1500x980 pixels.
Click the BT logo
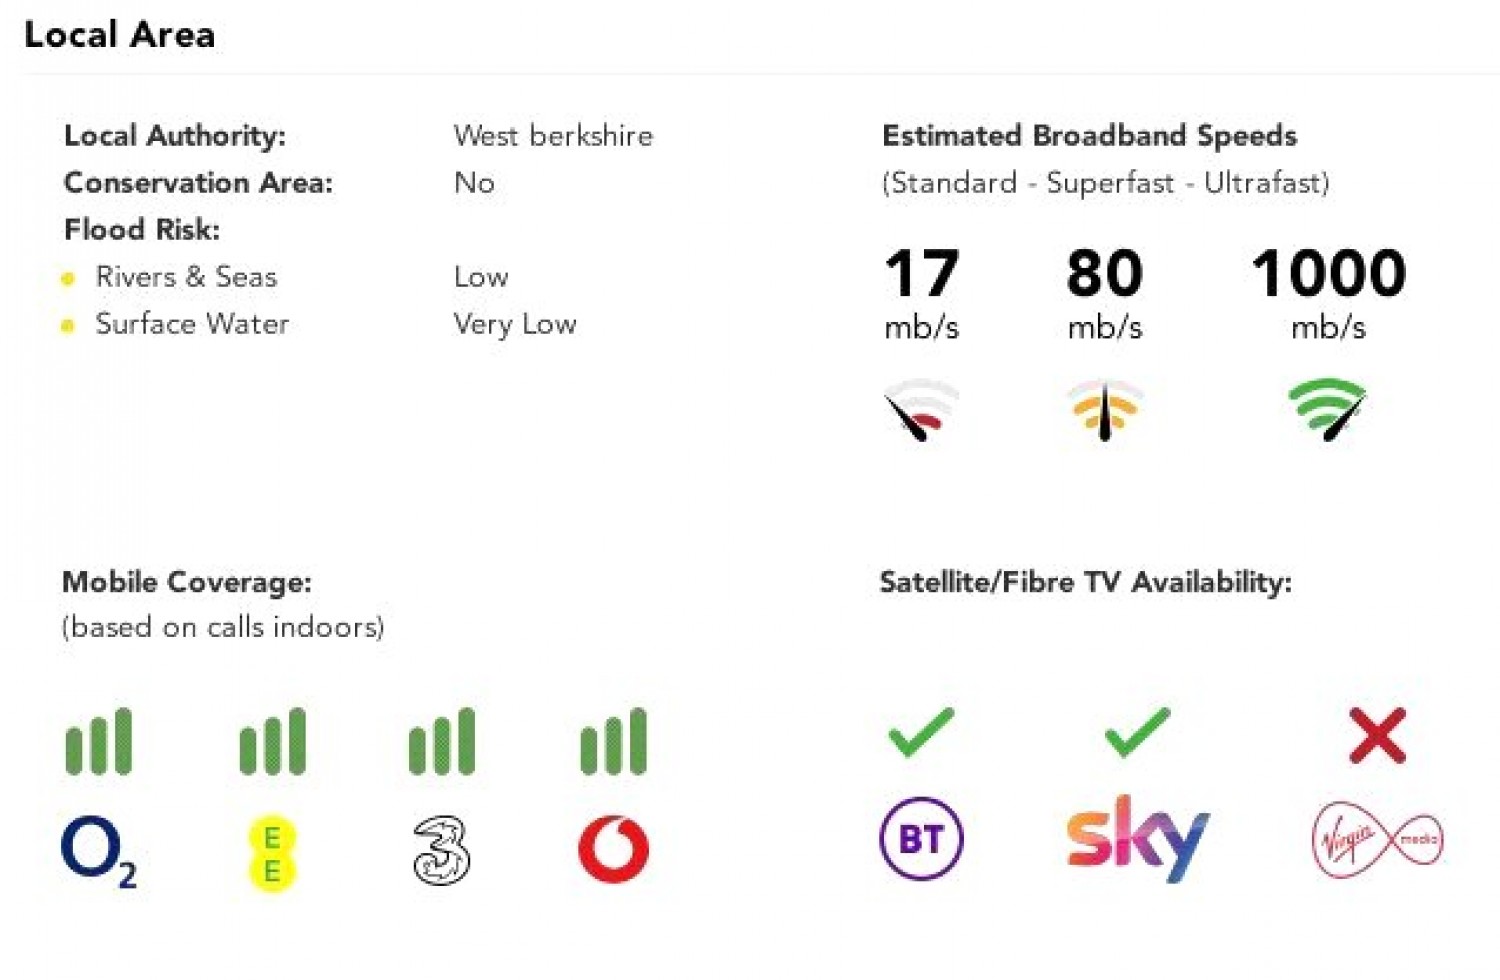point(921,838)
